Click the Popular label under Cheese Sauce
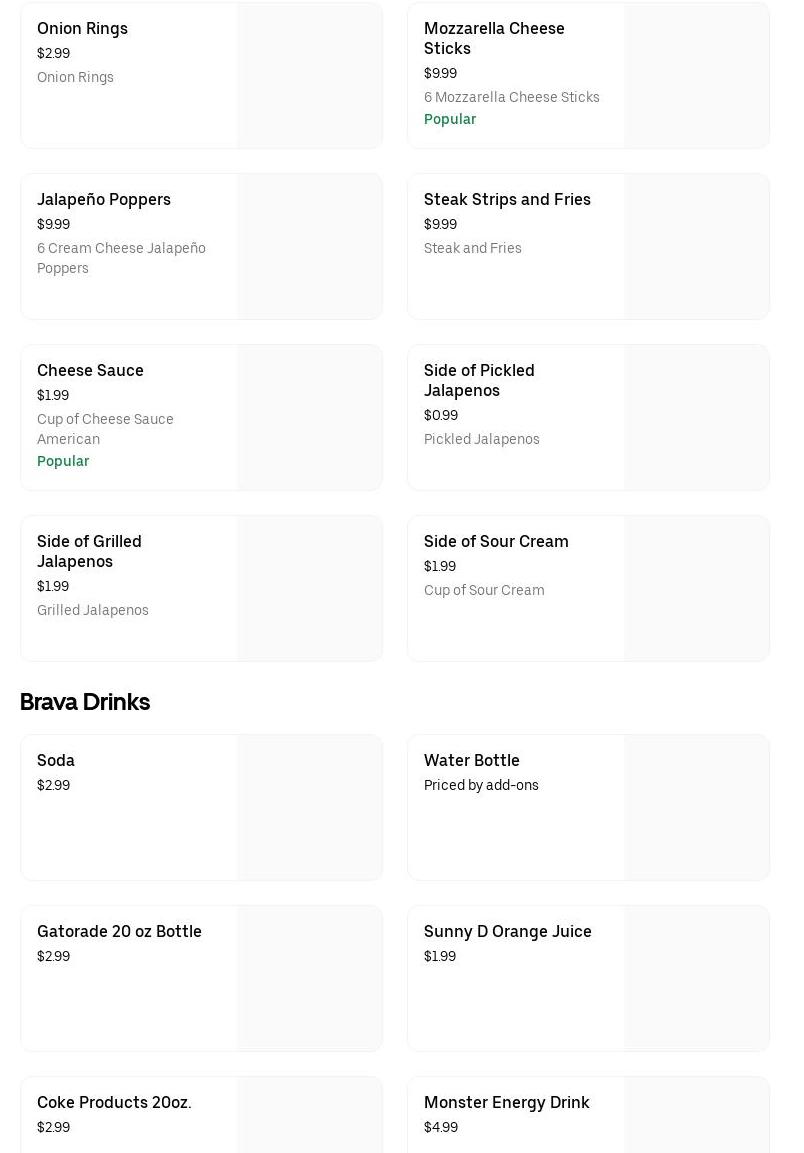804x1153 pixels. [63, 461]
